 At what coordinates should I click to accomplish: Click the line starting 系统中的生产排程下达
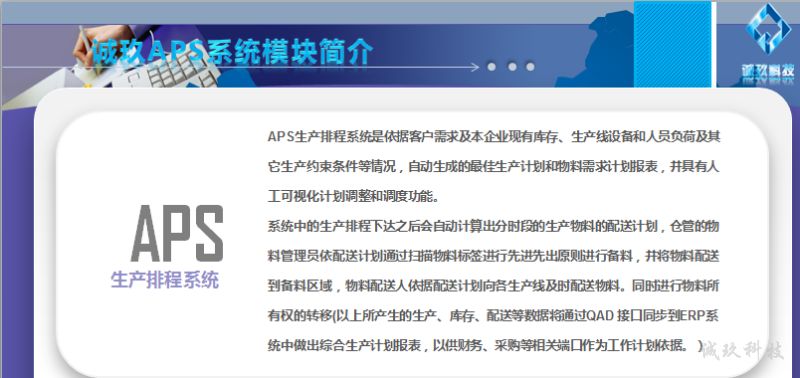[493, 226]
